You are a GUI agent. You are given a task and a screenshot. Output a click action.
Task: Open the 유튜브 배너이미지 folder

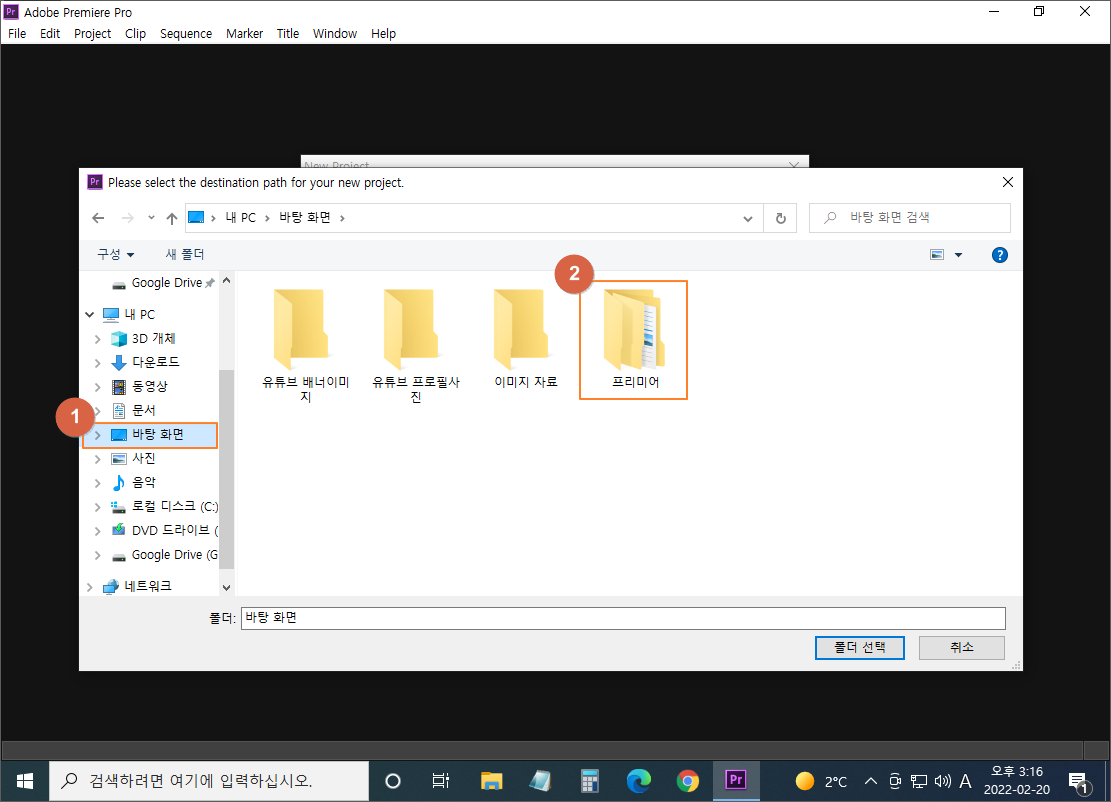tap(305, 345)
